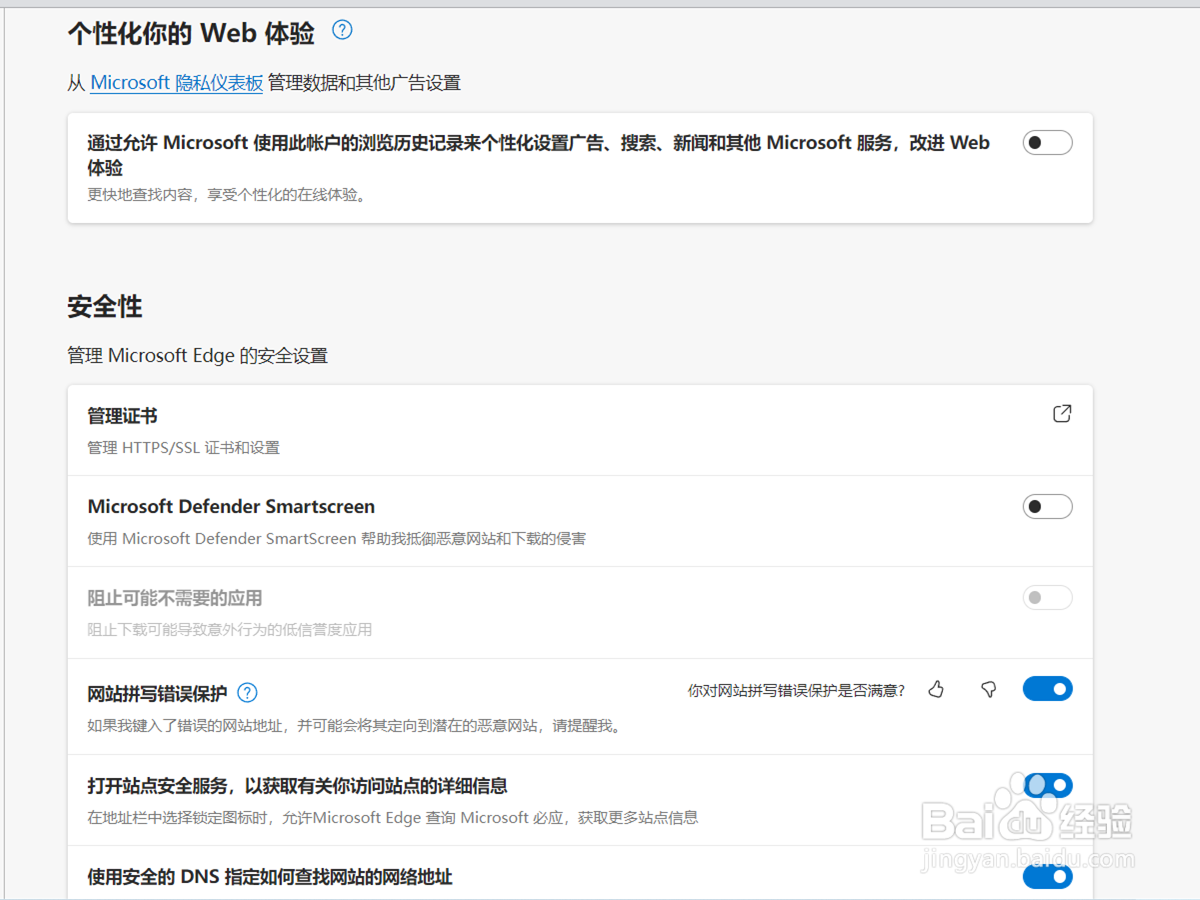Toggle 阻止可能不需要的应用 switch

point(1047,598)
